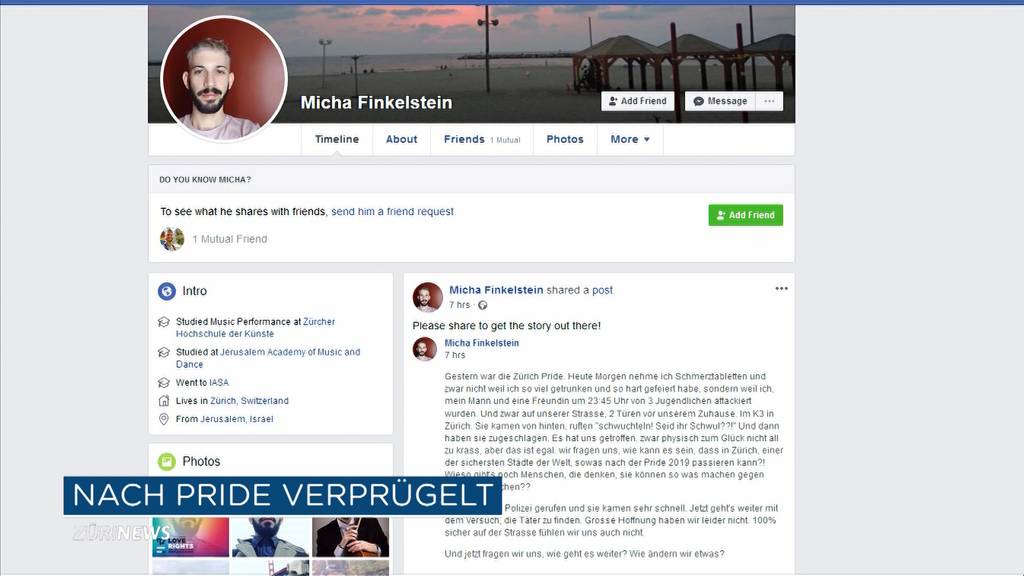Click the green Add Friend button
The width and height of the screenshot is (1024, 576).
coord(745,215)
